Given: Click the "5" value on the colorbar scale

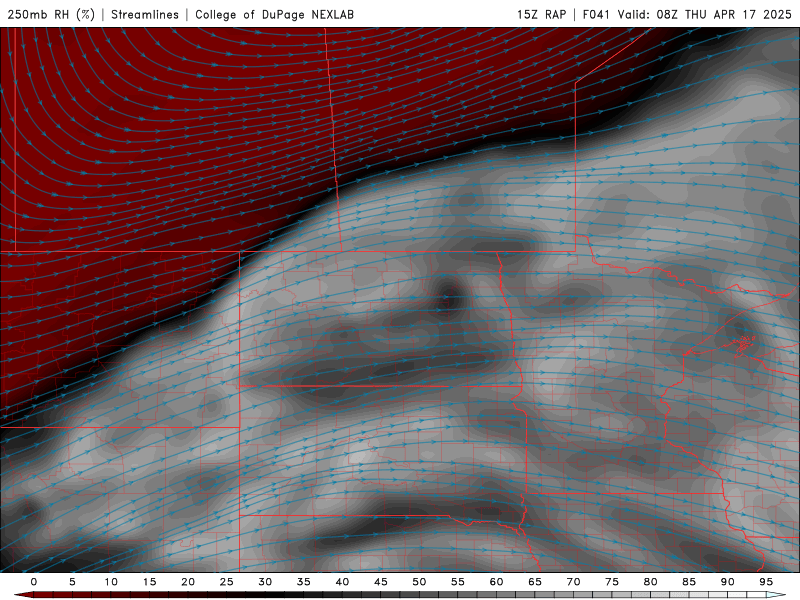Looking at the screenshot, I should pos(72,582).
